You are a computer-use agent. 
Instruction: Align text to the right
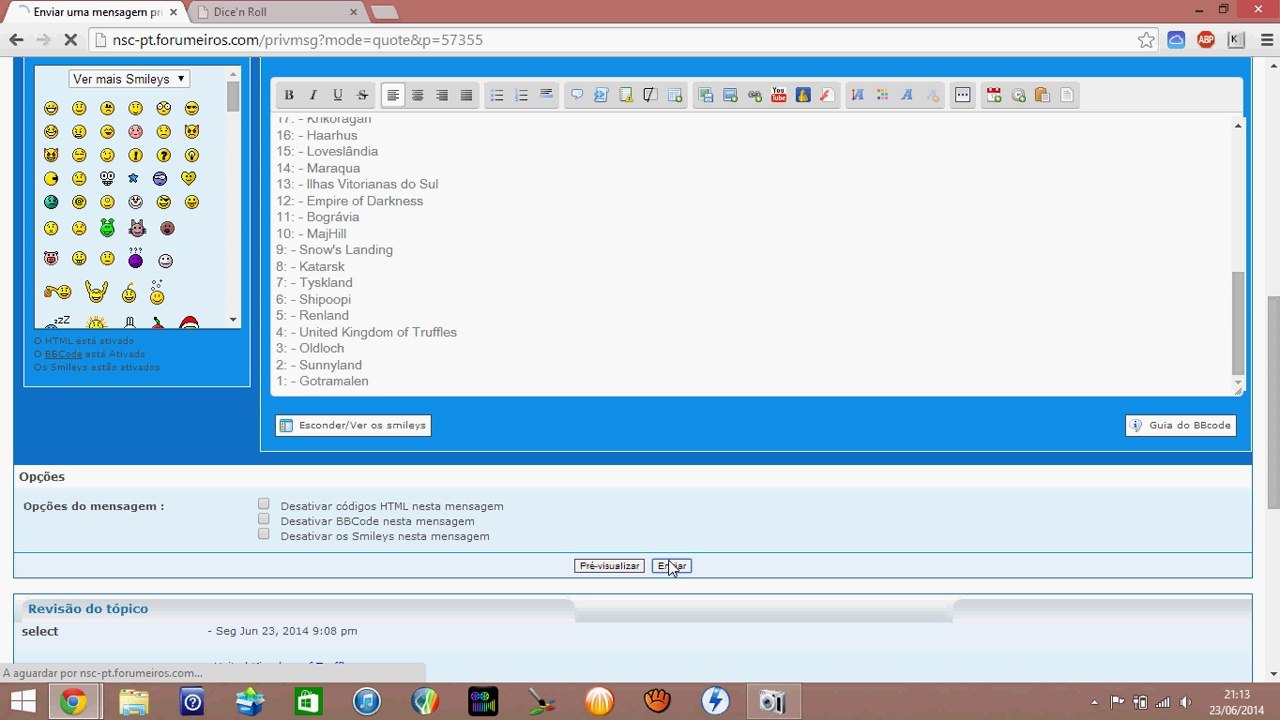pyautogui.click(x=442, y=95)
